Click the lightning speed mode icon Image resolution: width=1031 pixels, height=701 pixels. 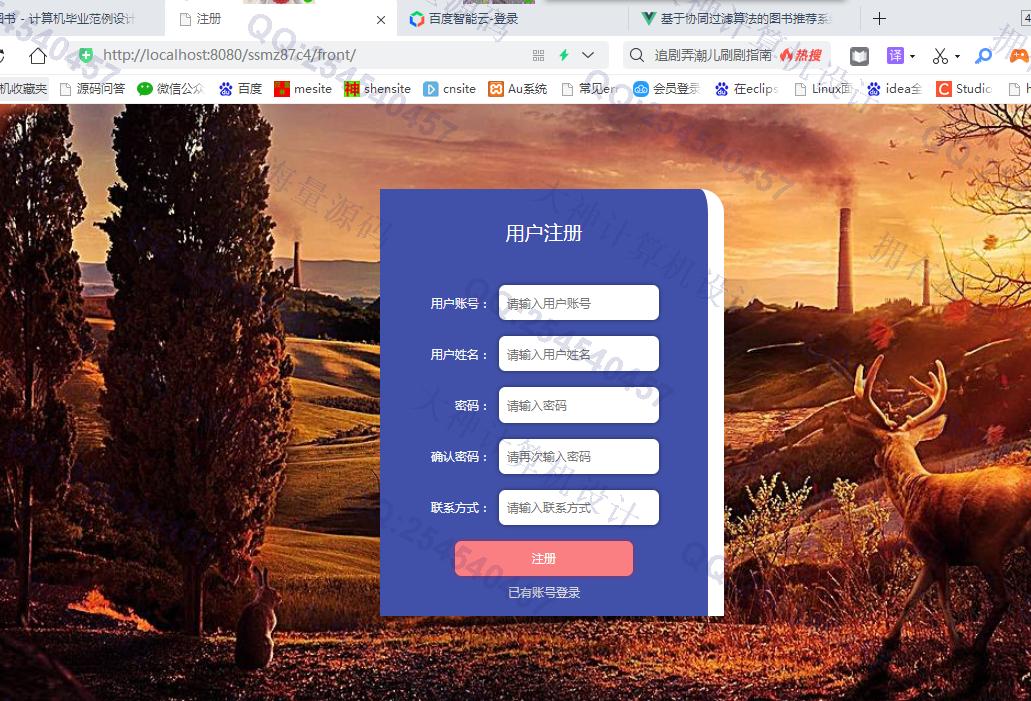pos(563,55)
